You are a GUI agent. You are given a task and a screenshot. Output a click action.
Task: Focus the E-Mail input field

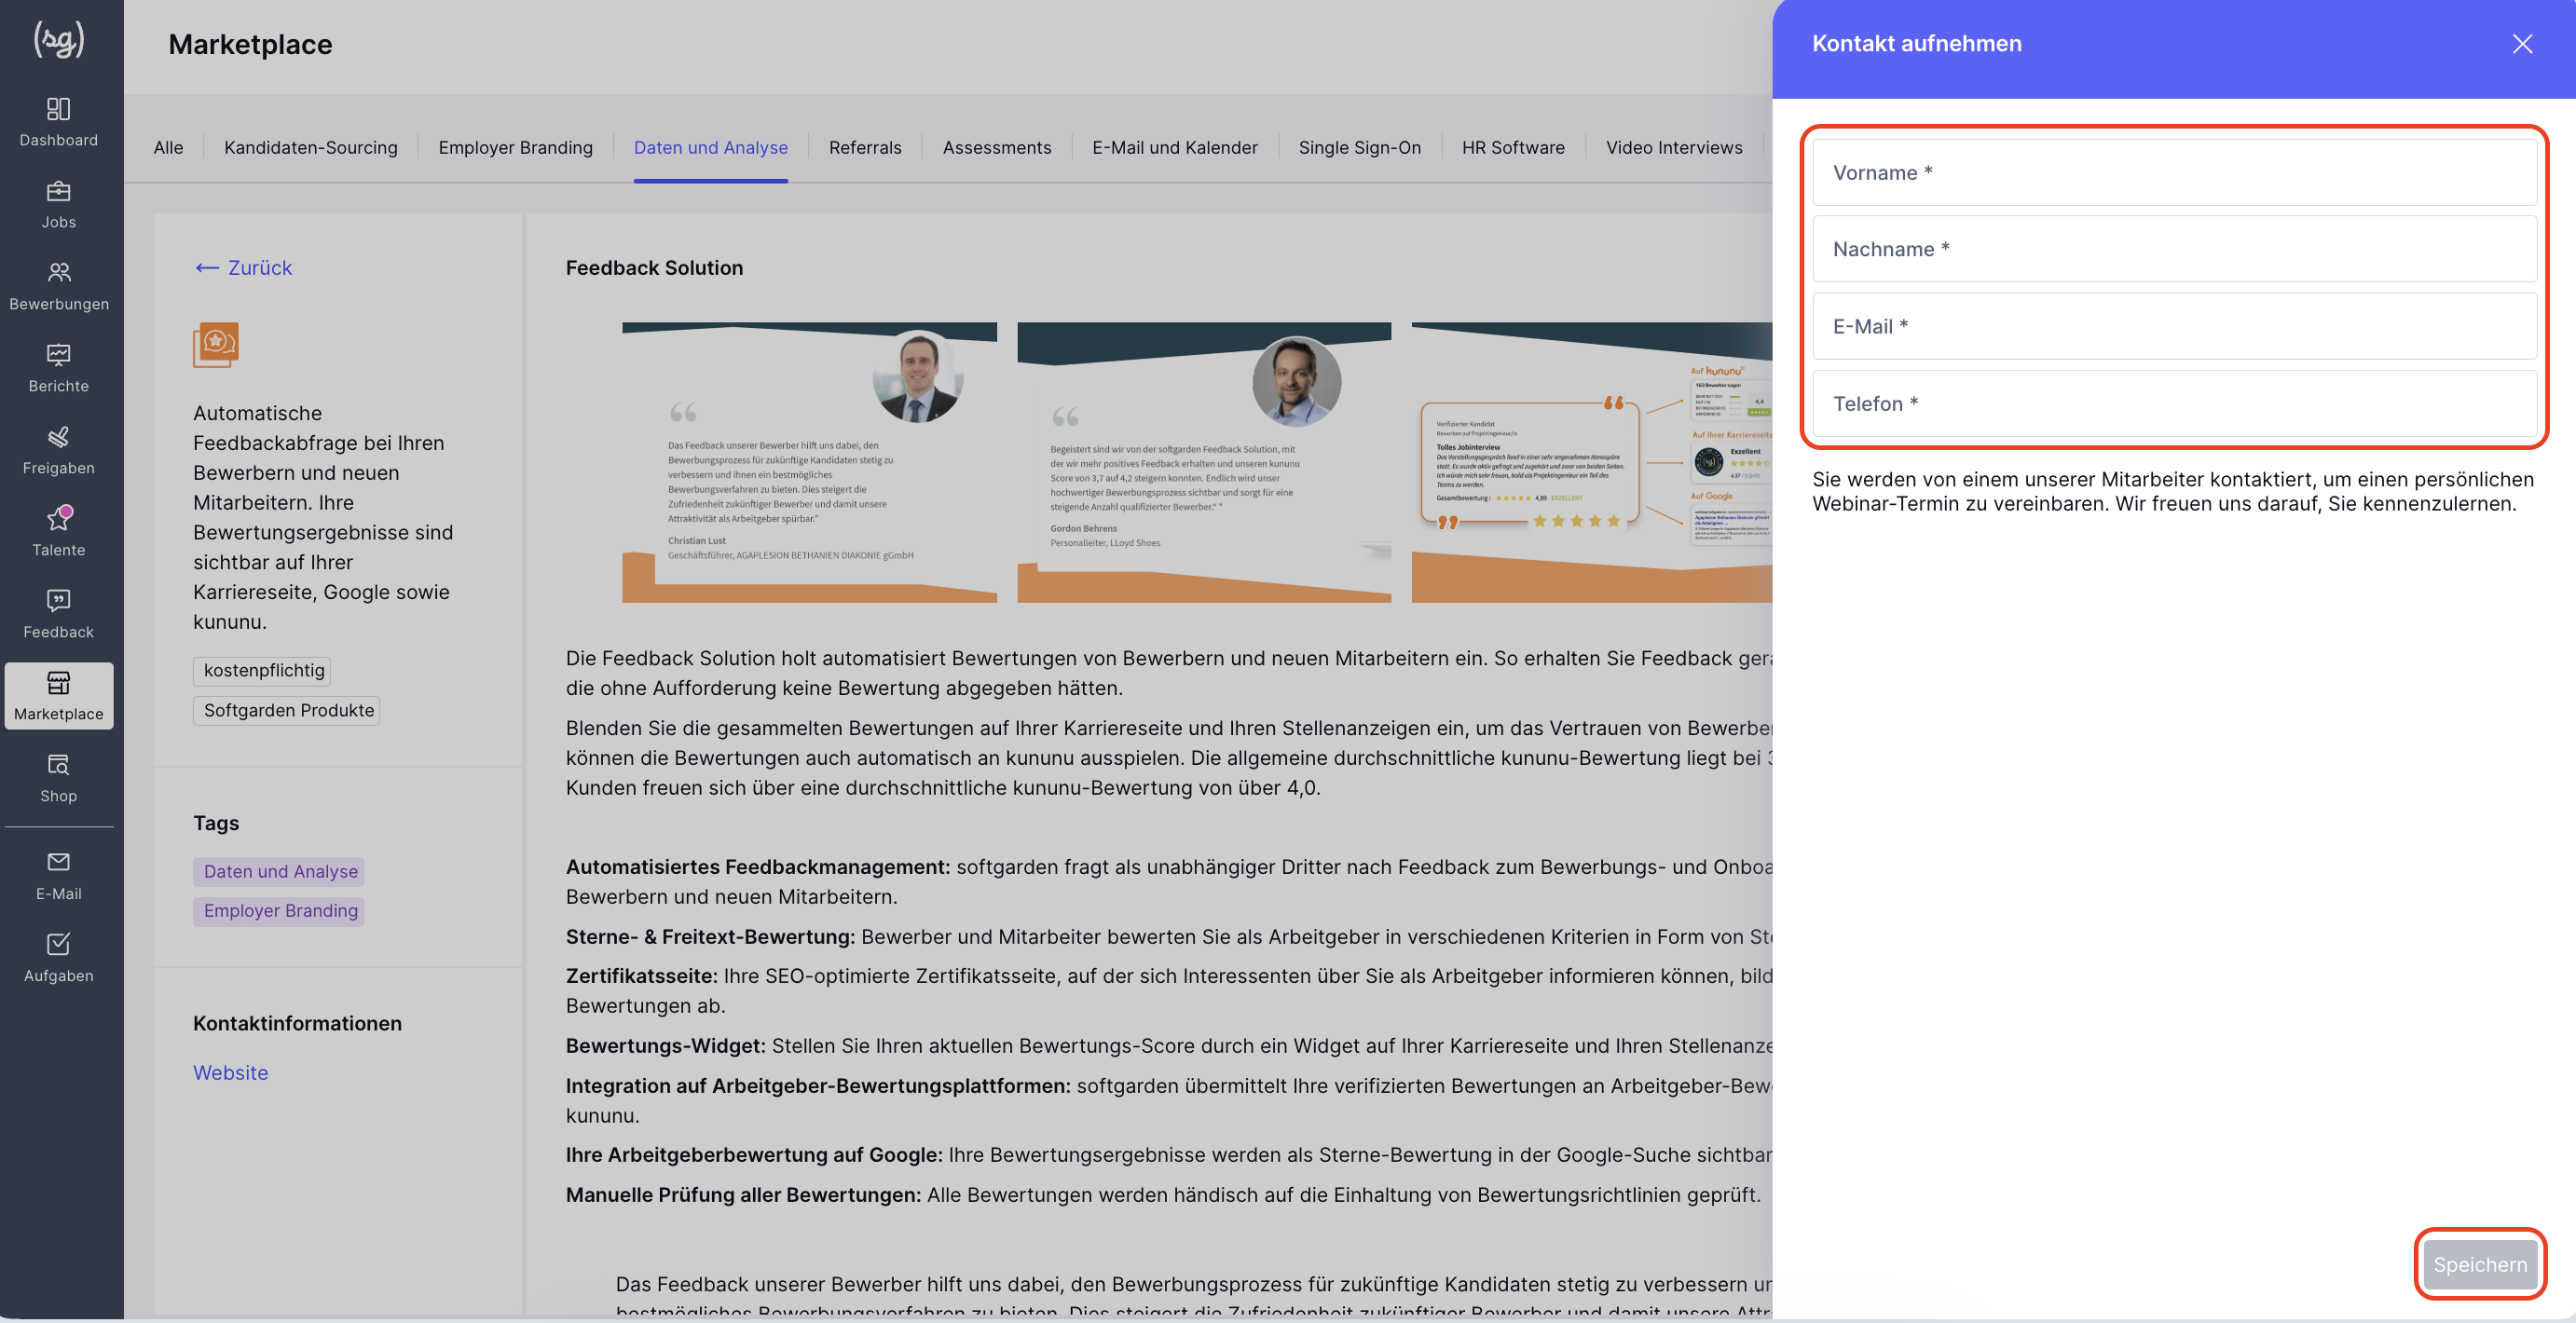coord(2175,326)
